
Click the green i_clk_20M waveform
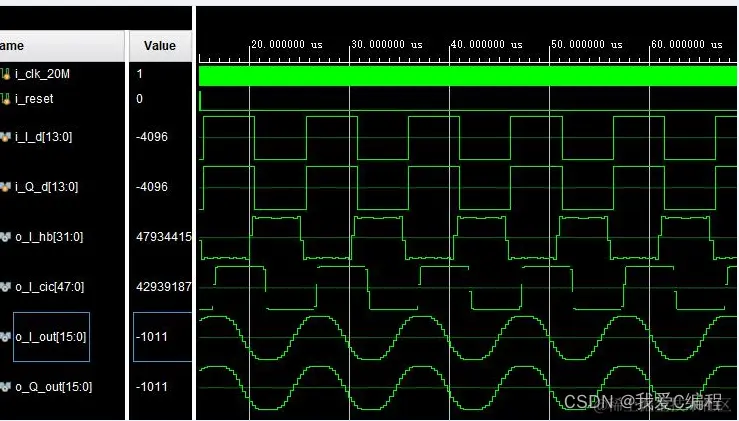[468, 76]
